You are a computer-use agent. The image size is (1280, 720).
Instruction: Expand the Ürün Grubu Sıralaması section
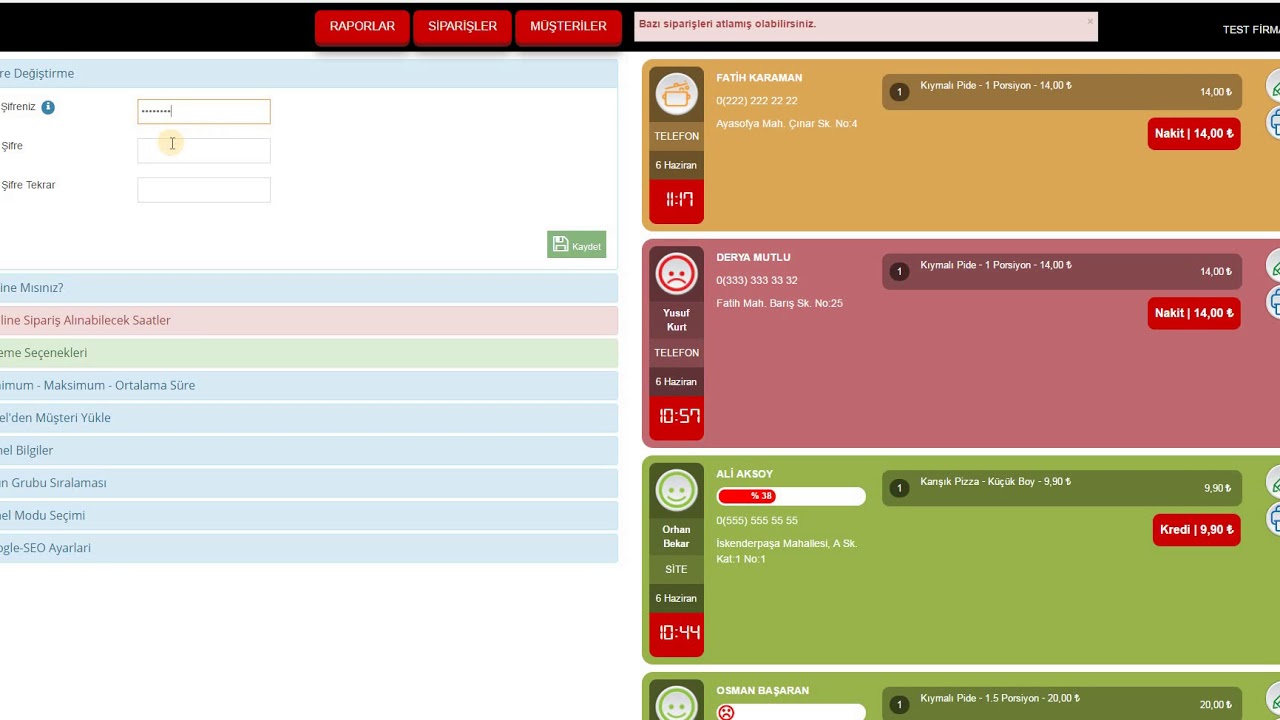[x=308, y=483]
